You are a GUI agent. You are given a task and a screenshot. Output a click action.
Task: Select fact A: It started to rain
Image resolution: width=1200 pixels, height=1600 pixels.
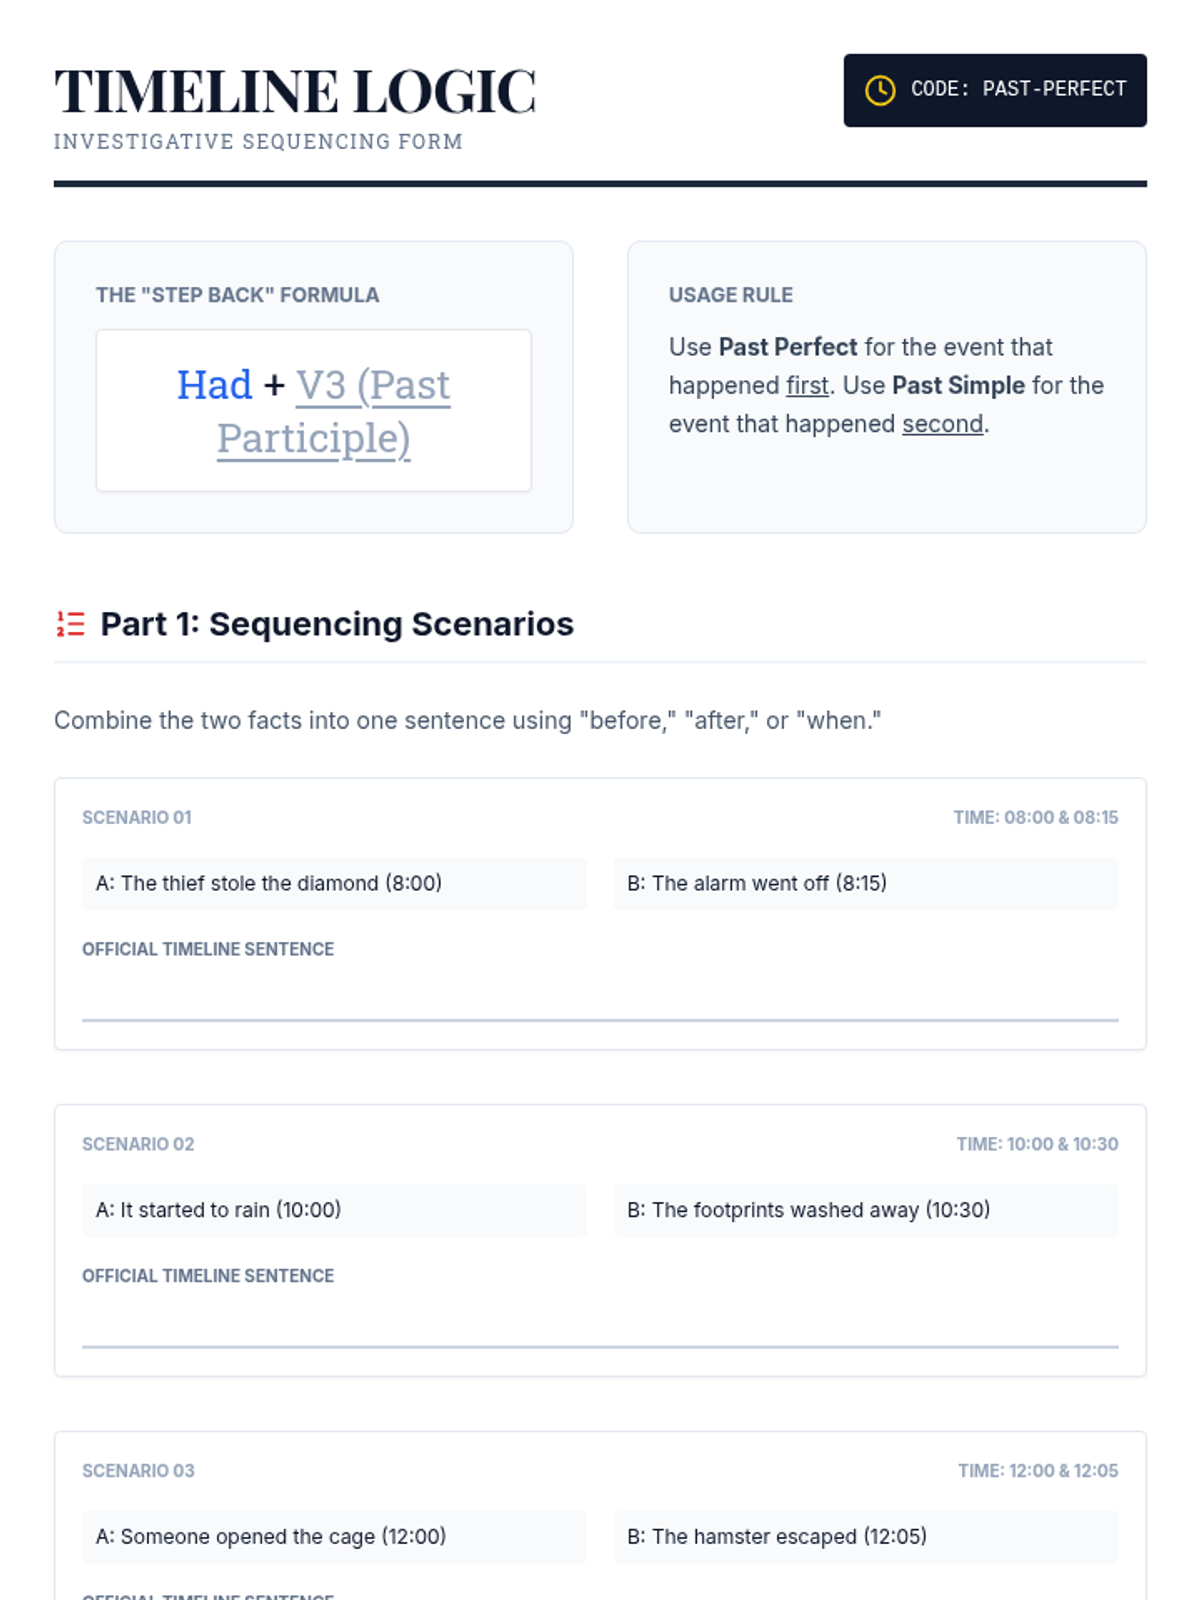pyautogui.click(x=334, y=1210)
